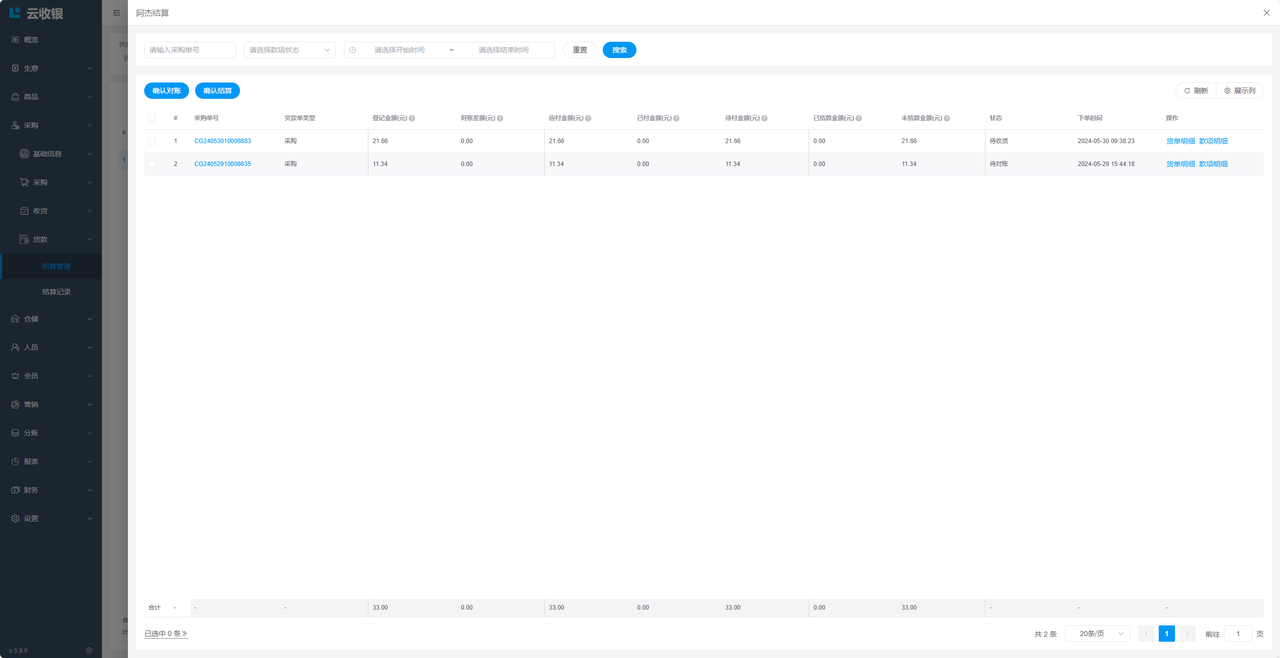Click the settings gear icon beside version number
Image resolution: width=1280 pixels, height=658 pixels.
89,650
